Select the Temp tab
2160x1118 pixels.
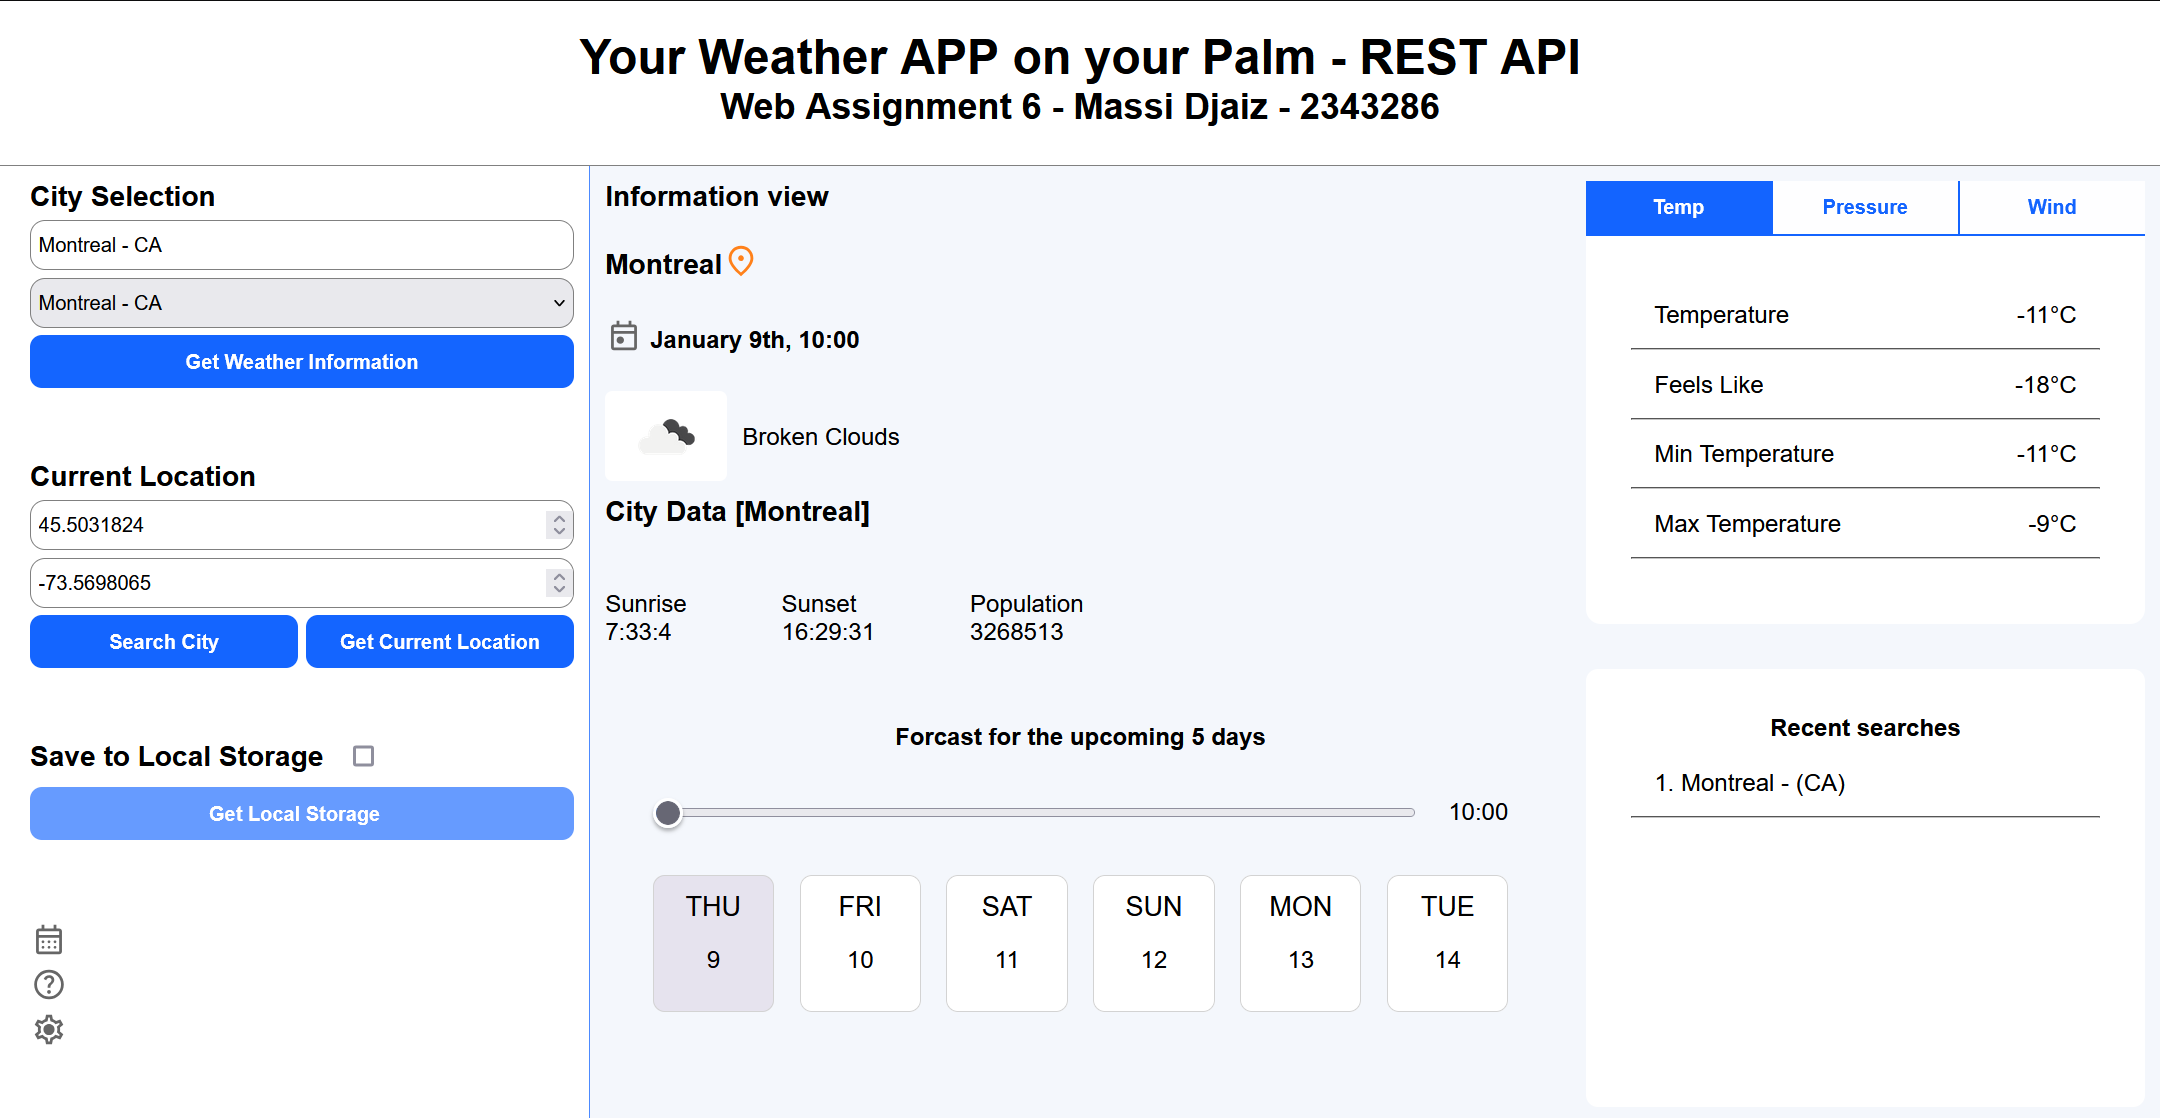(x=1679, y=207)
